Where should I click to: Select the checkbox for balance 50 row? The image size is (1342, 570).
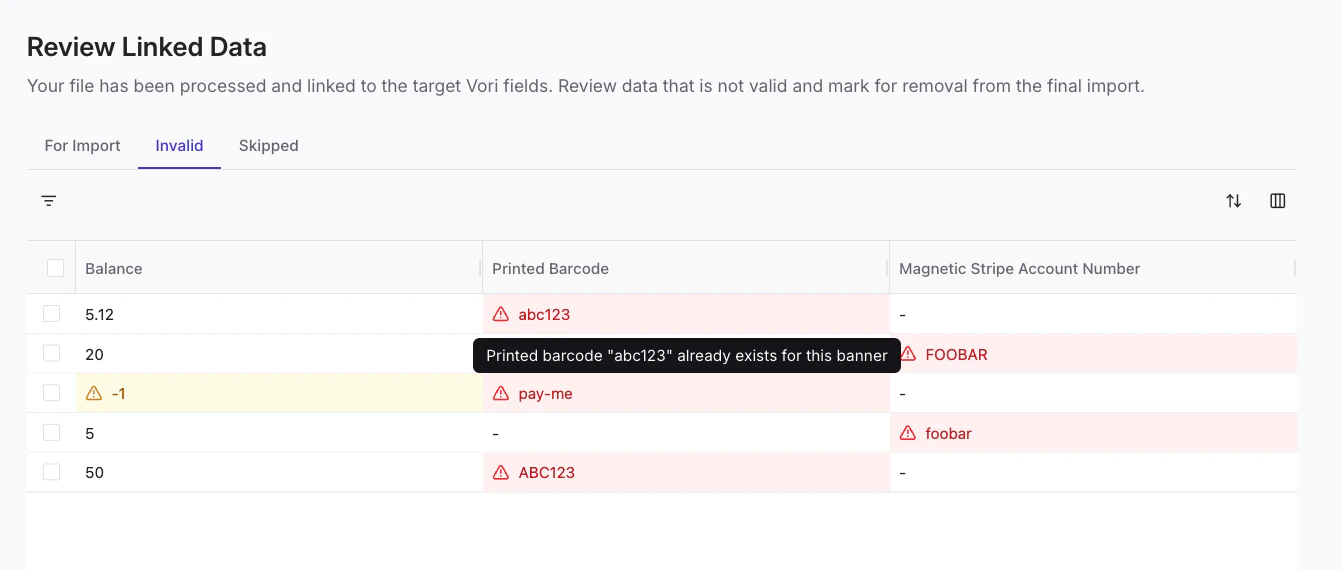pyautogui.click(x=51, y=472)
